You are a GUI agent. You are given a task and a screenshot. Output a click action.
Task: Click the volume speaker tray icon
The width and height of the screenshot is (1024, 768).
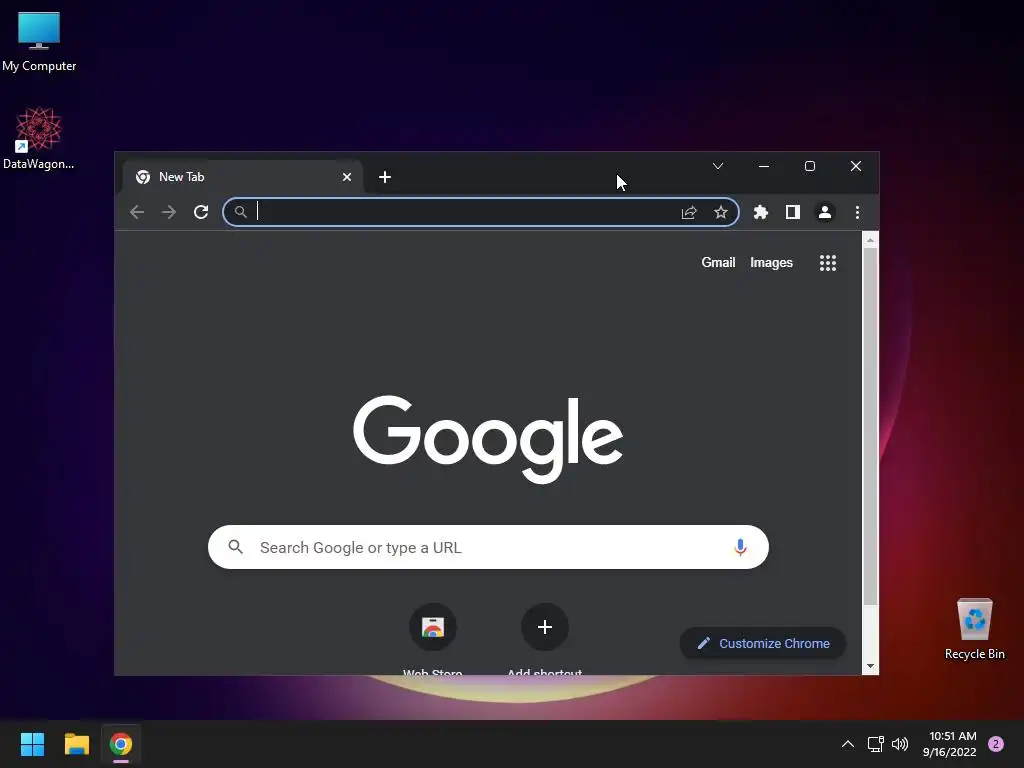900,744
